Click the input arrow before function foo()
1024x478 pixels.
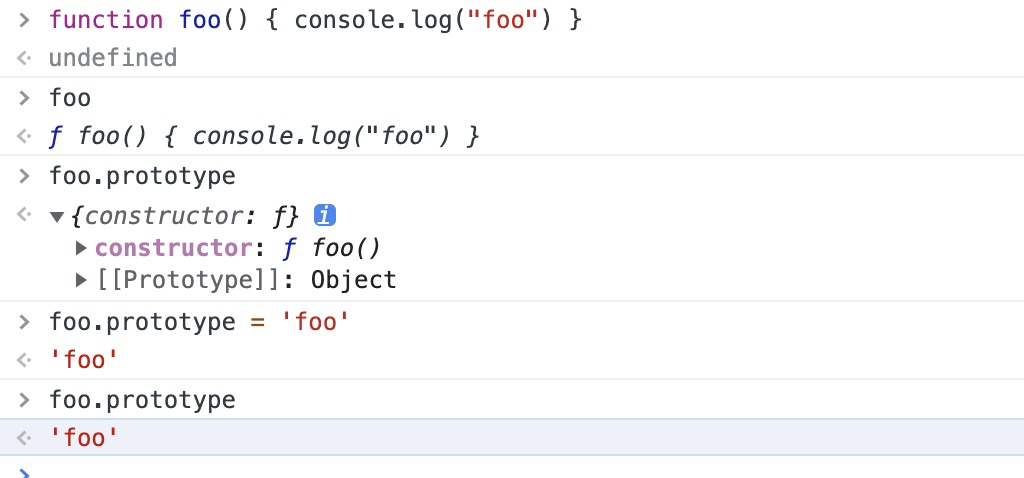coord(24,20)
